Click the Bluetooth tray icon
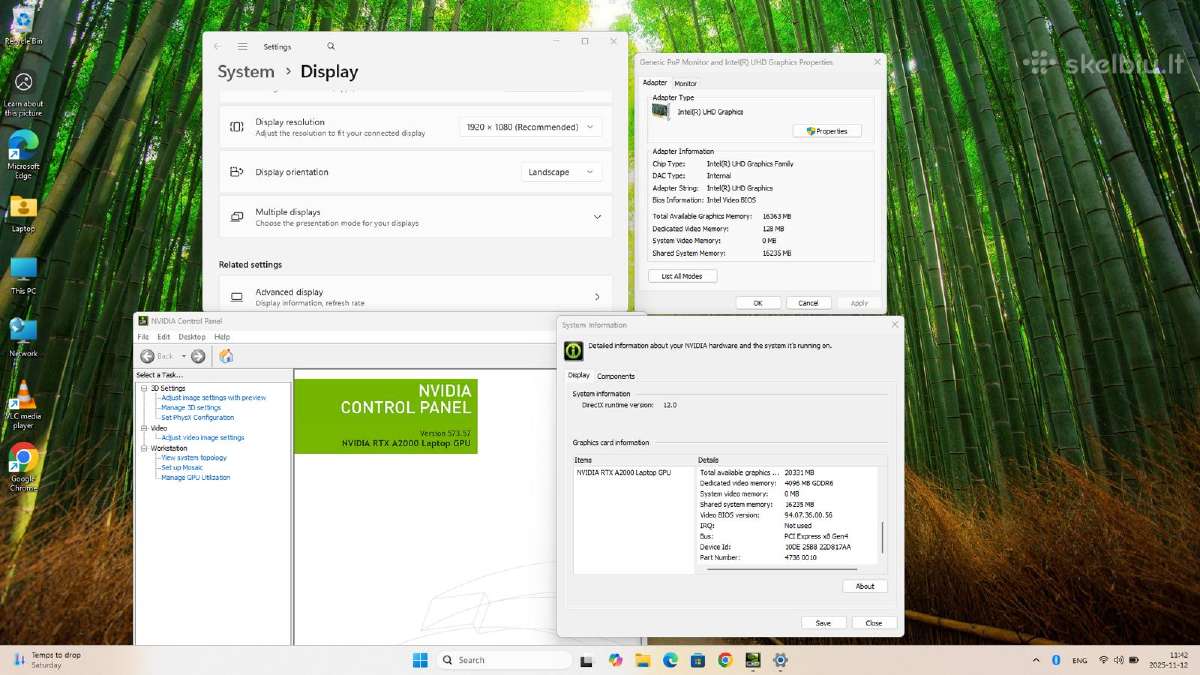This screenshot has height=675, width=1200. point(1056,660)
